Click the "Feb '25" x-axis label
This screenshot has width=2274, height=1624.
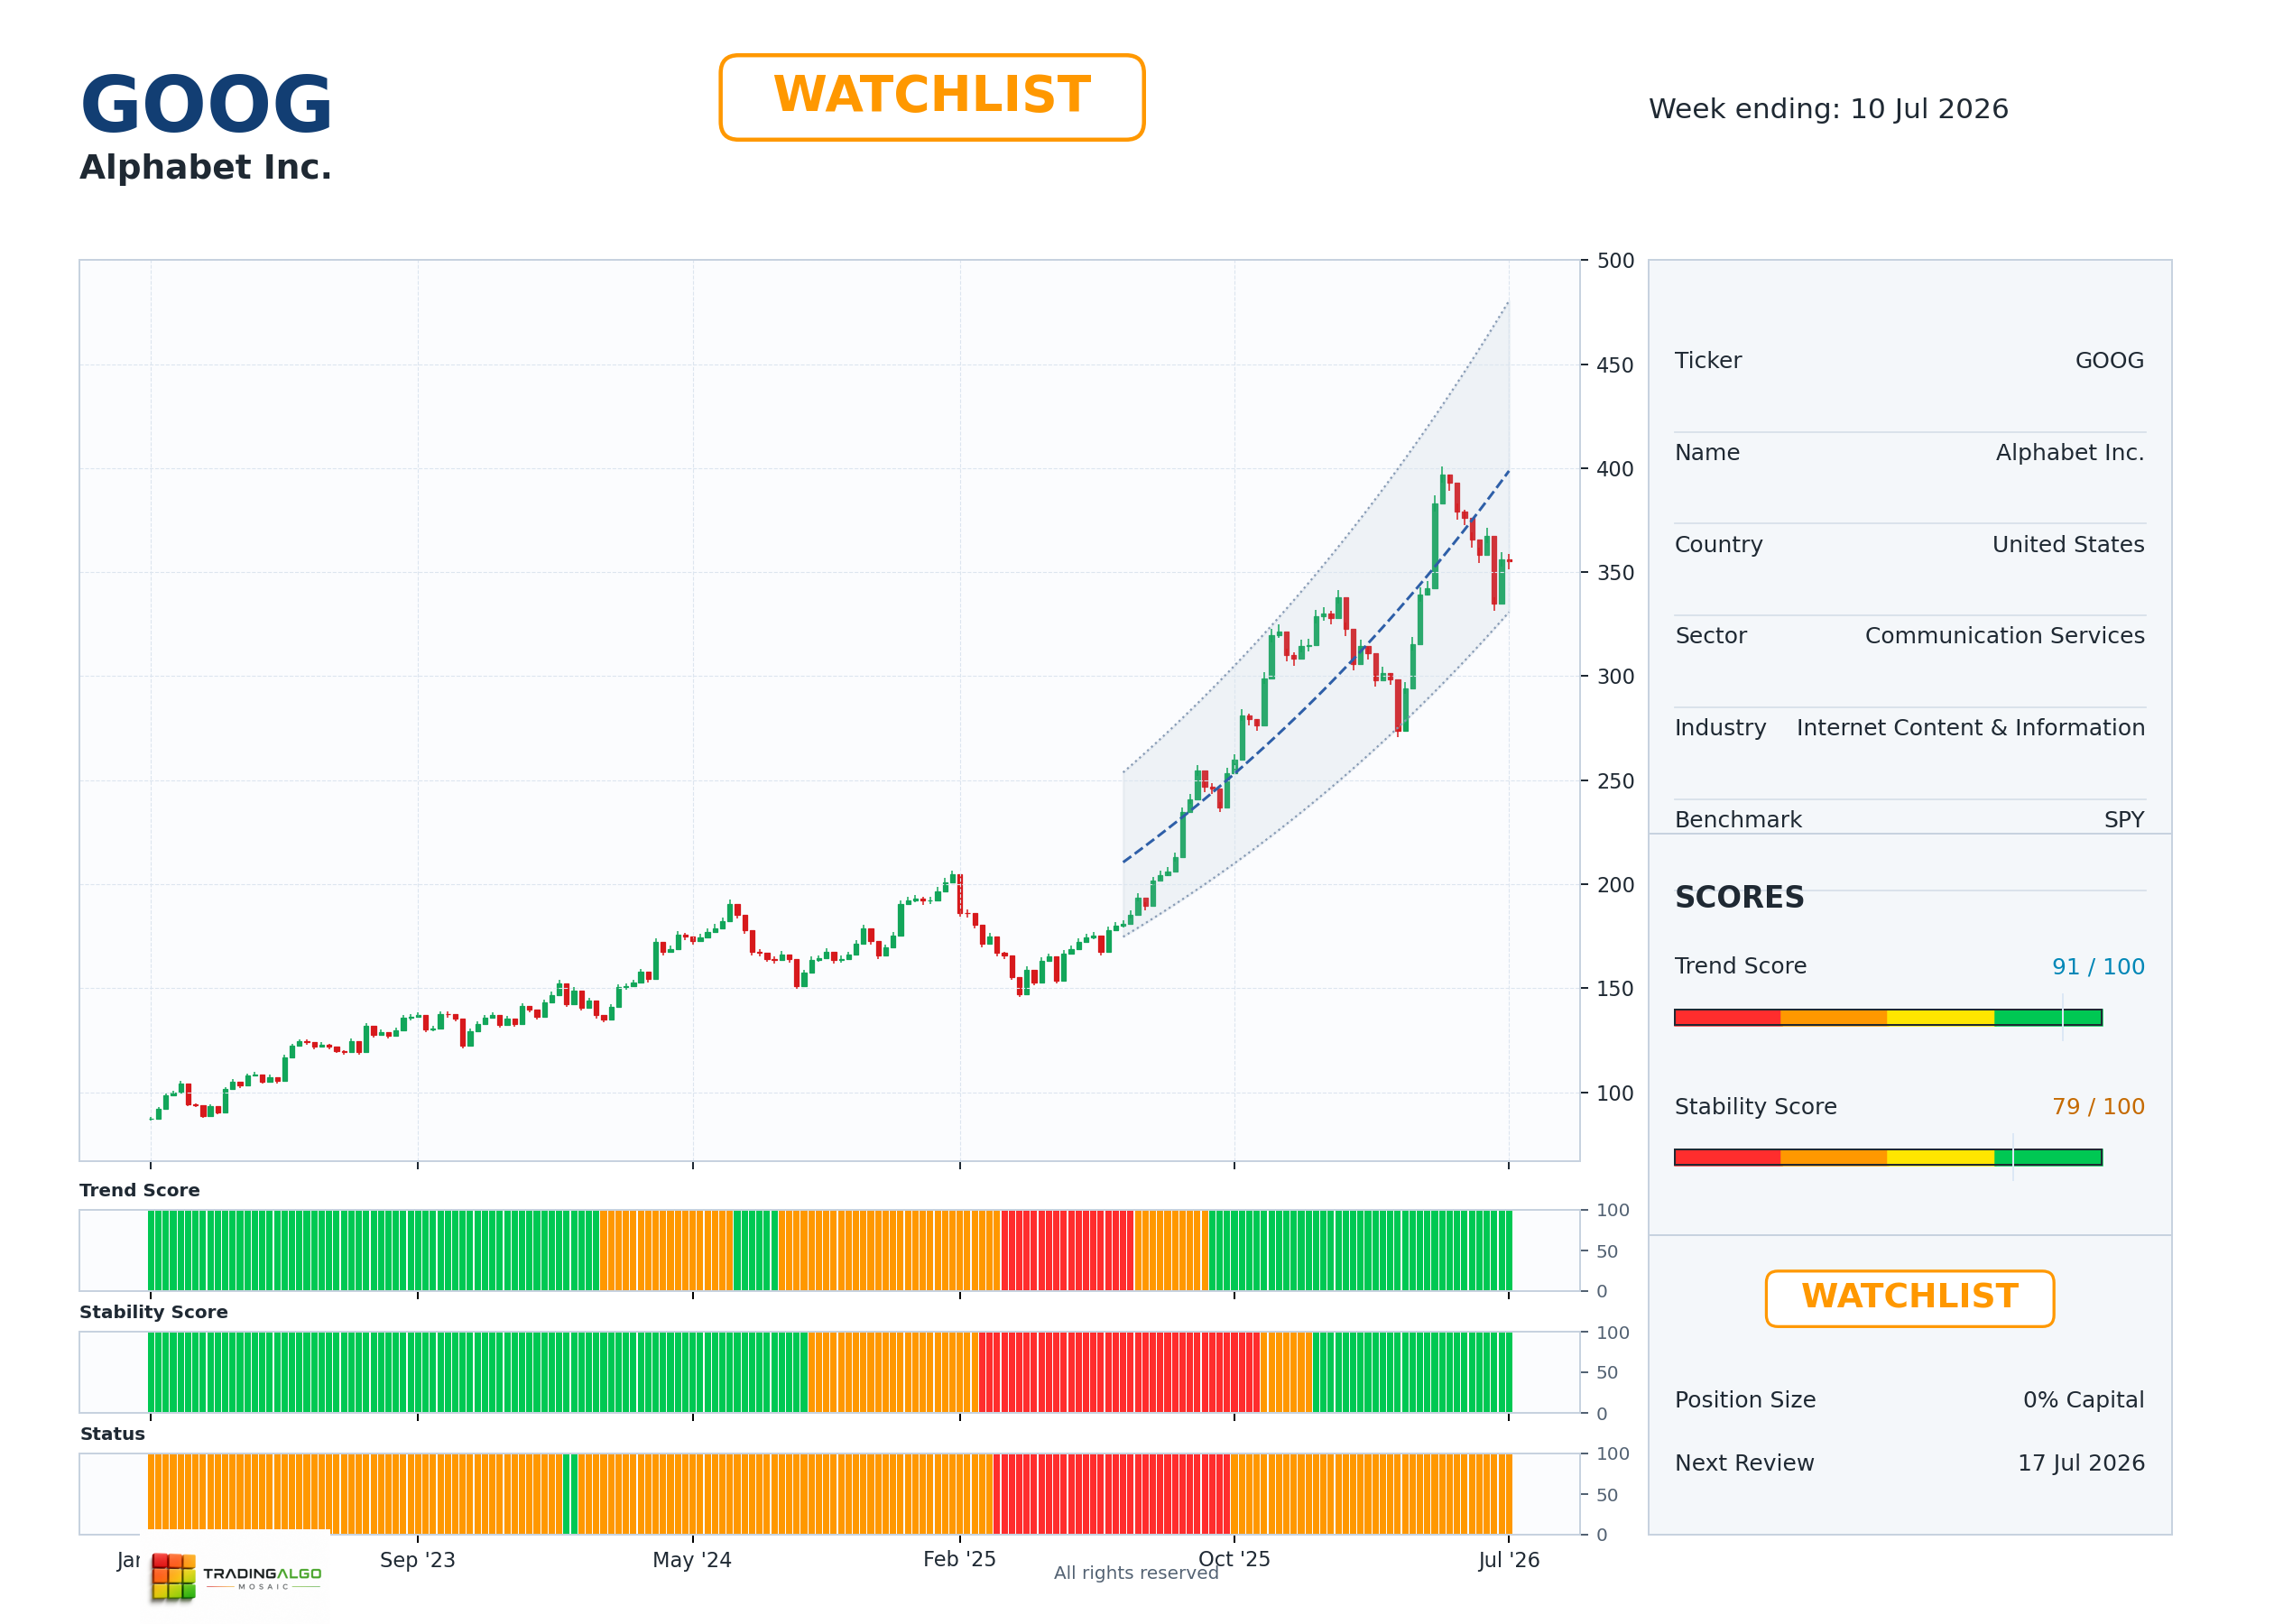coord(959,1560)
